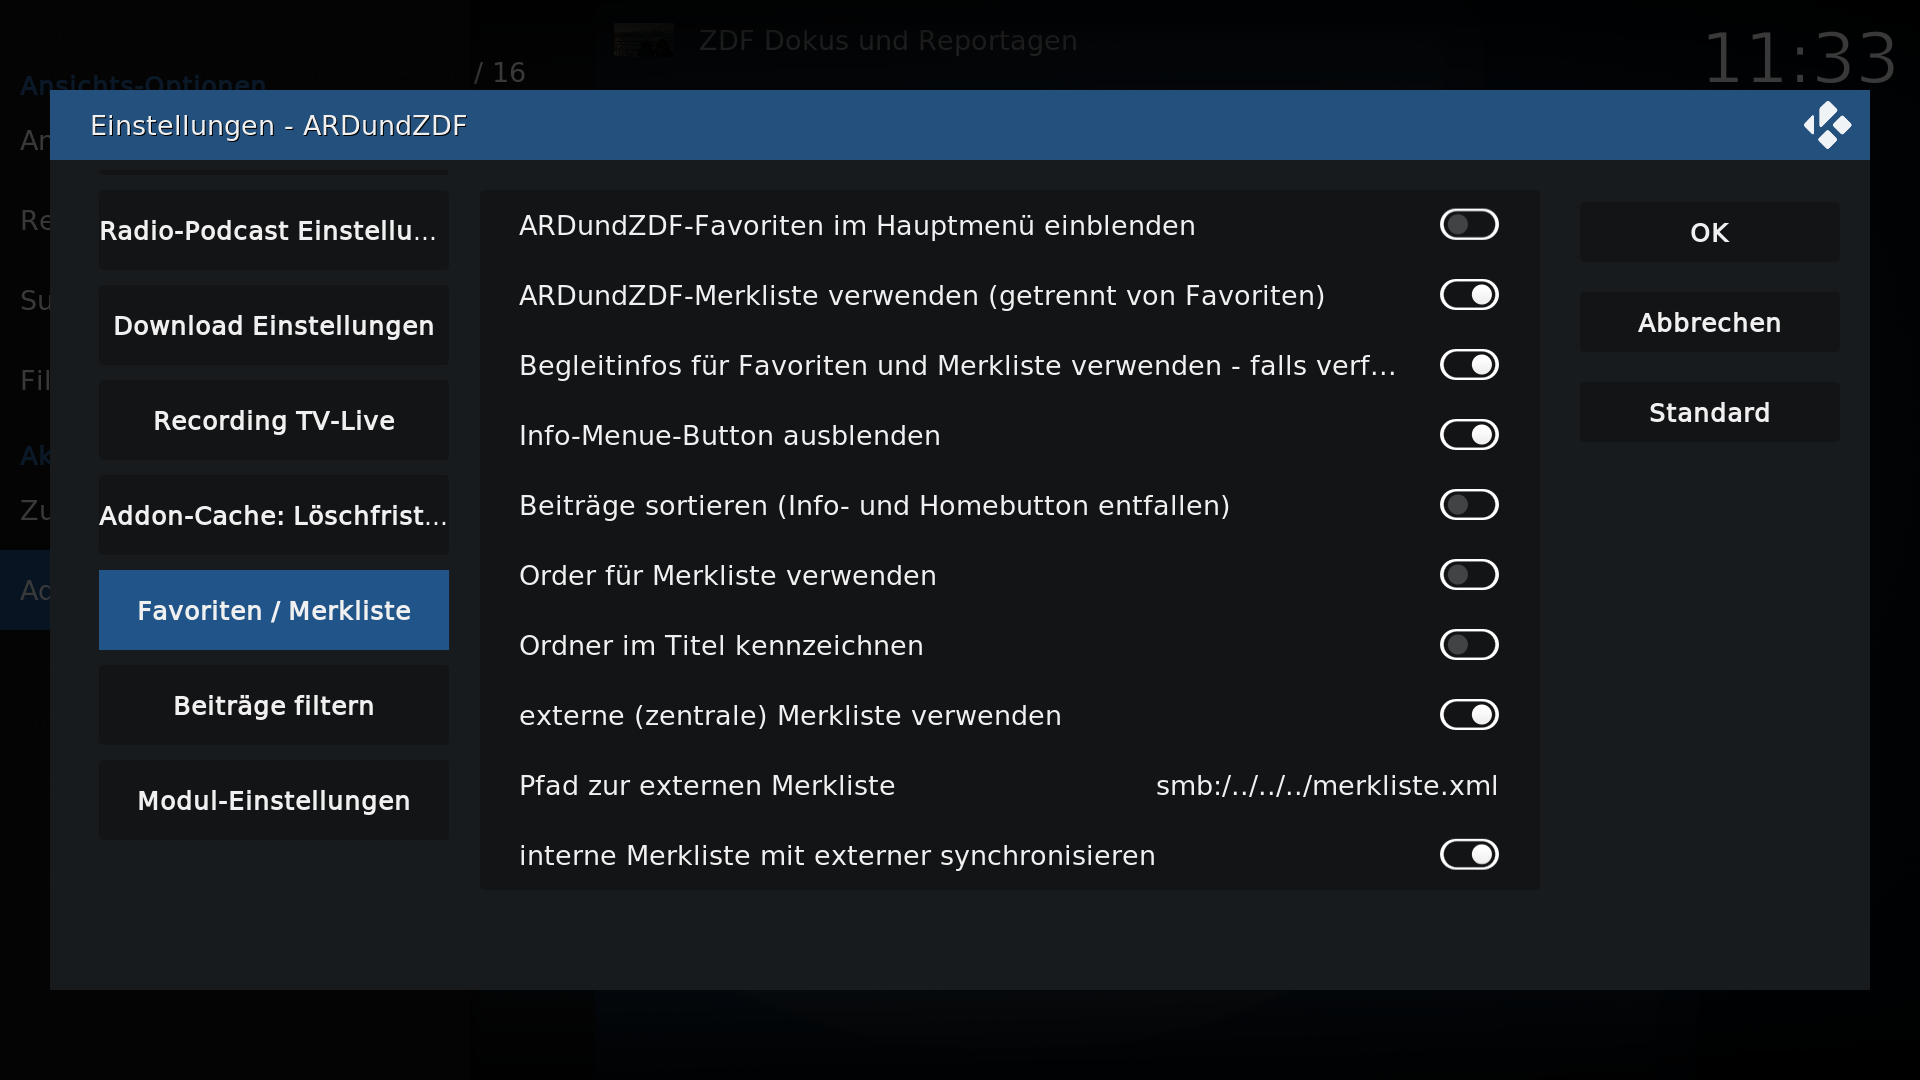Screen dimensions: 1920x1080
Task: Open Radio-Podcast Einstellungen category
Action: tap(274, 230)
